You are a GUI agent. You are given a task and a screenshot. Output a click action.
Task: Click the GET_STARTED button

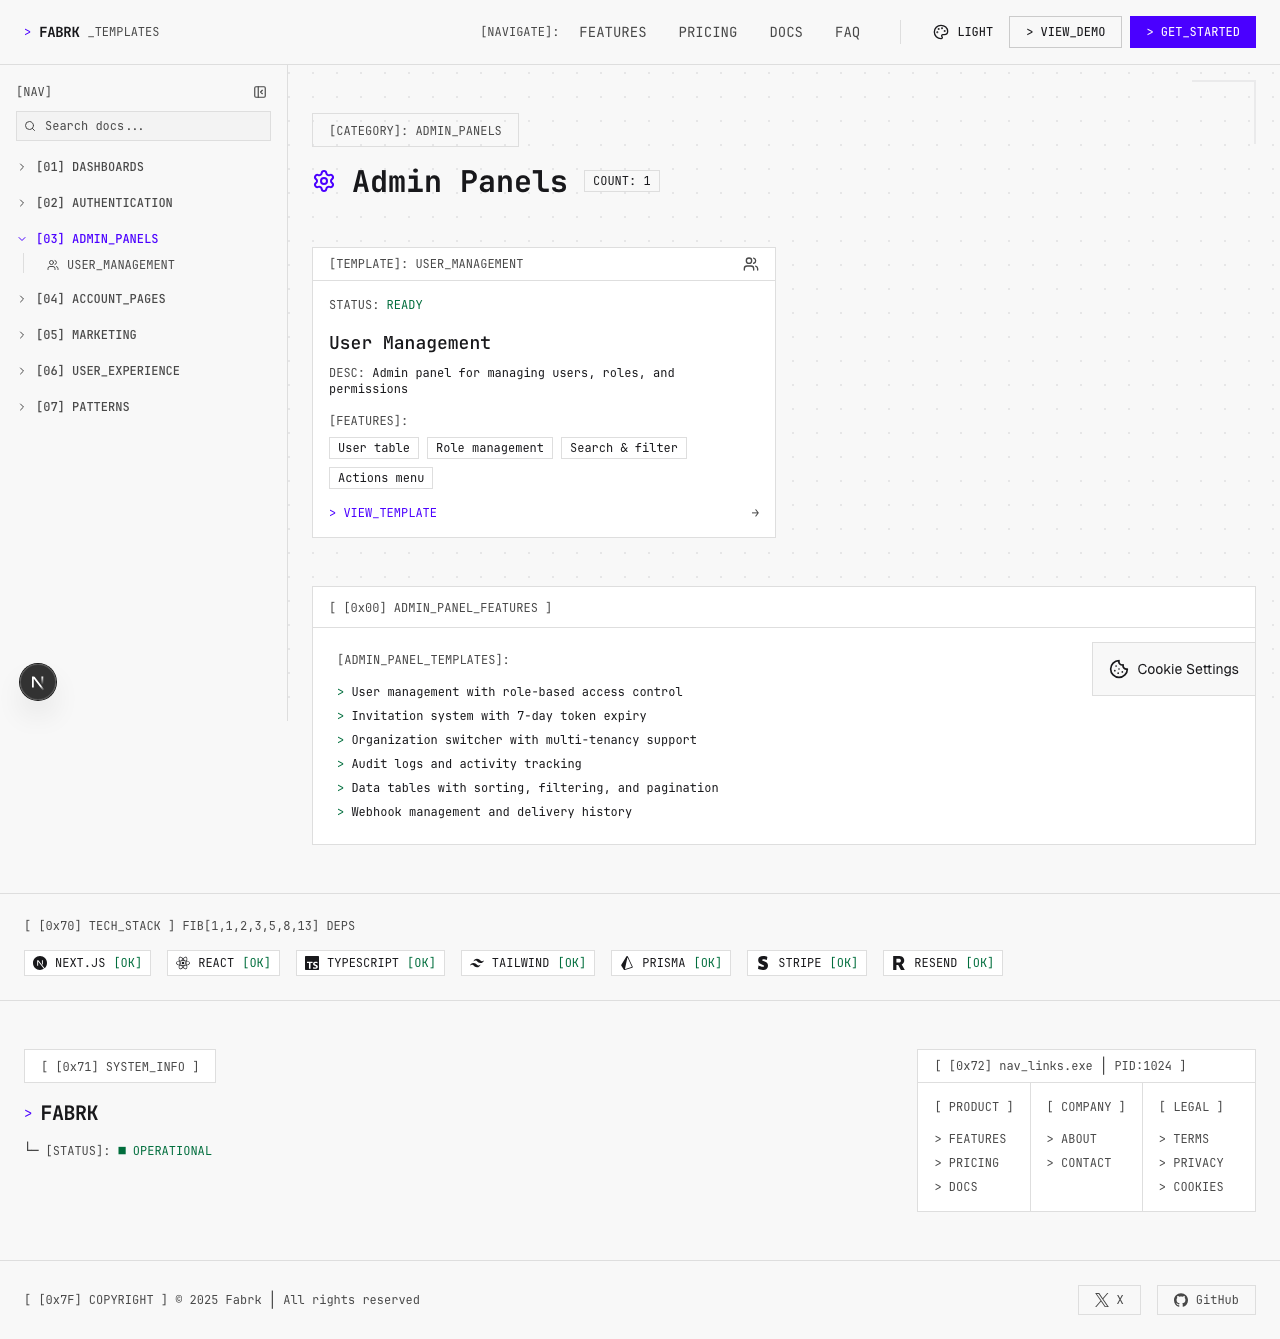click(x=1193, y=32)
